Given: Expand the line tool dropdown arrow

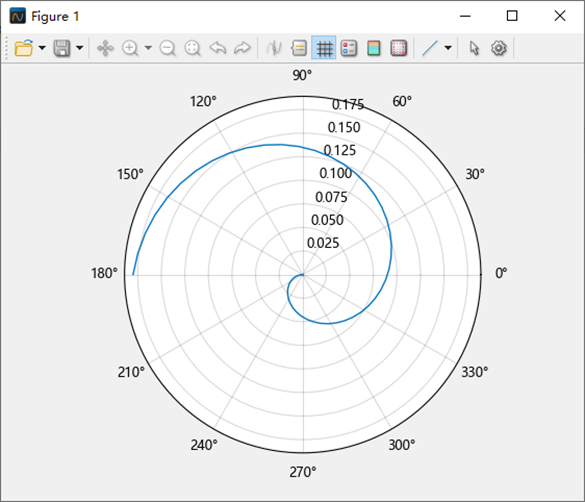Looking at the screenshot, I should (448, 48).
